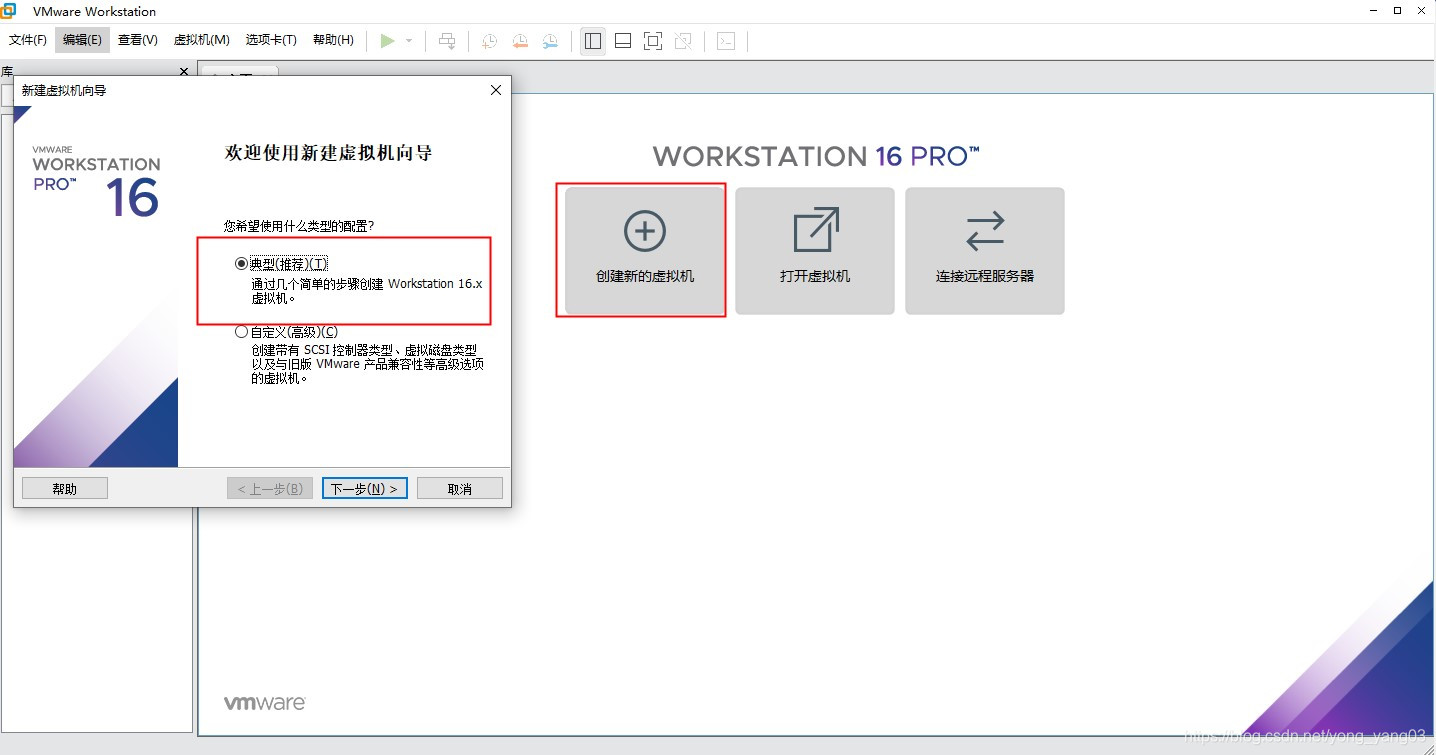Screen dimensions: 1436x755
Task: Click the 创建新的虚拟机 tile
Action: pos(645,251)
